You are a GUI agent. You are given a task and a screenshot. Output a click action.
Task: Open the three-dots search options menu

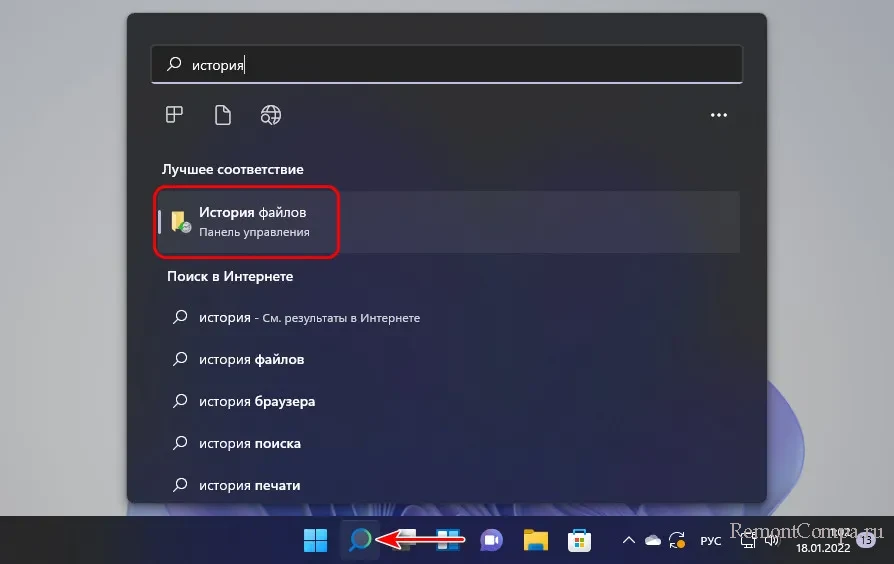pyautogui.click(x=718, y=115)
